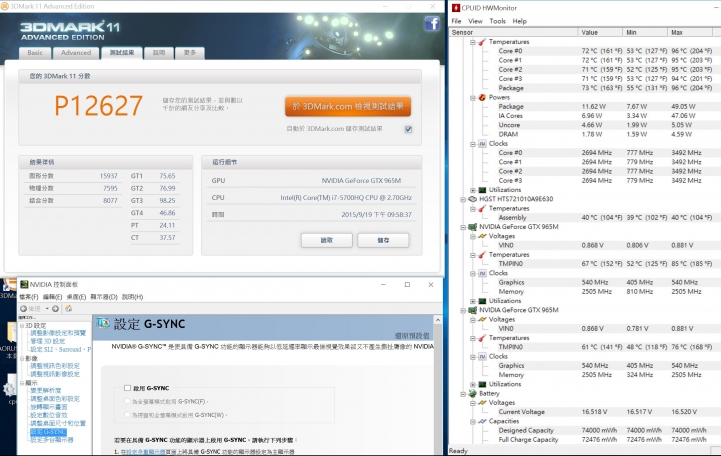Go back in NVIDIA Control Panel

click(23, 309)
